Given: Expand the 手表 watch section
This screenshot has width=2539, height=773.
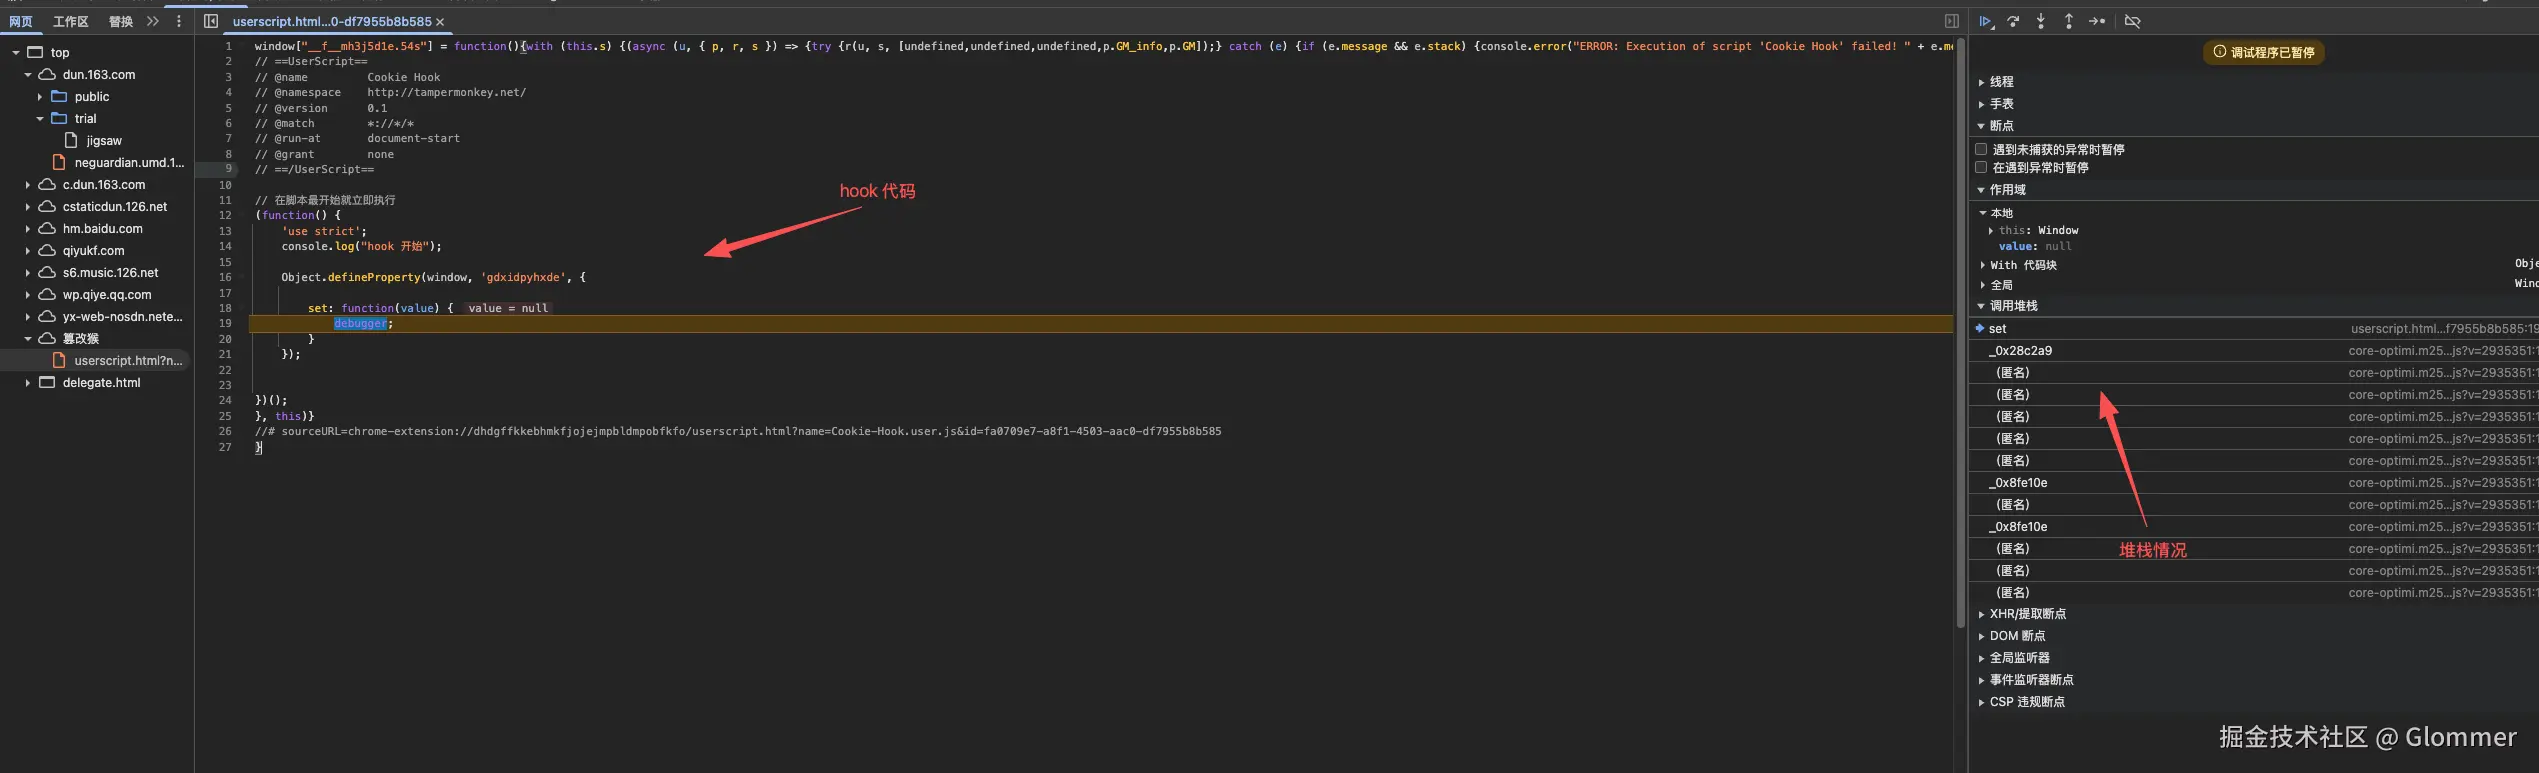Looking at the screenshot, I should [1981, 104].
